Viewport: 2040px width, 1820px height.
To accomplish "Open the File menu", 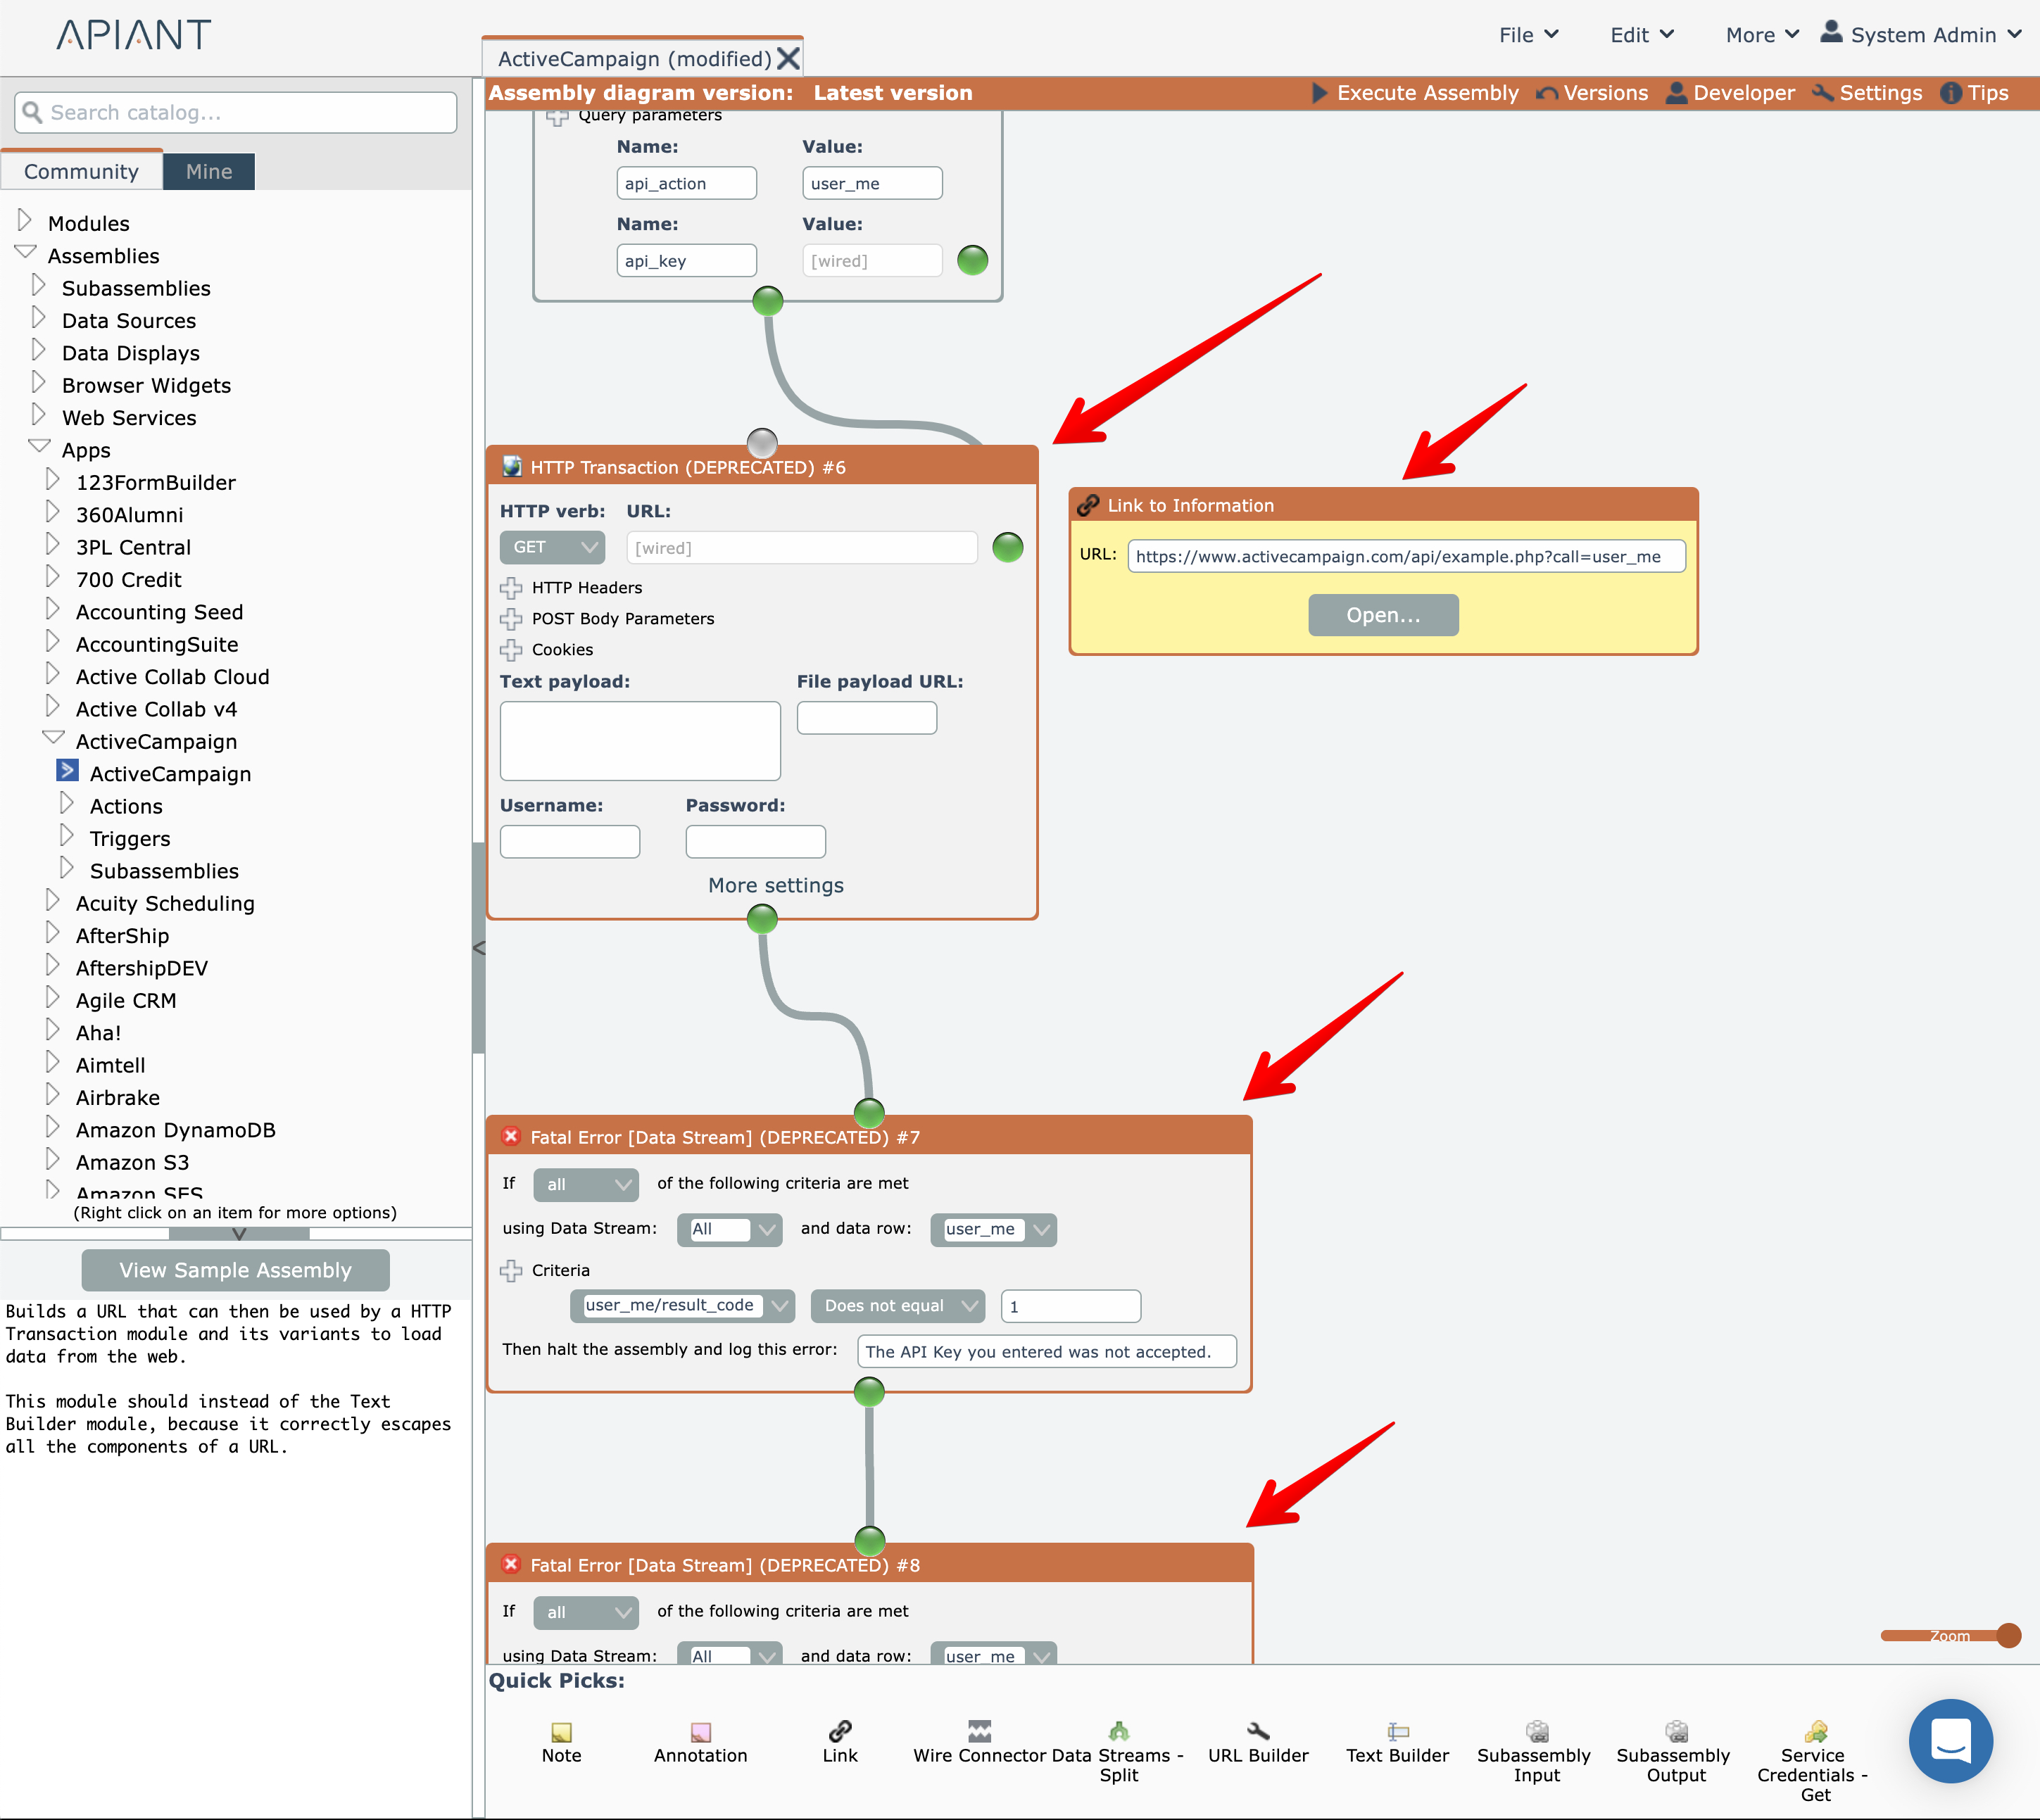I will 1528,35.
